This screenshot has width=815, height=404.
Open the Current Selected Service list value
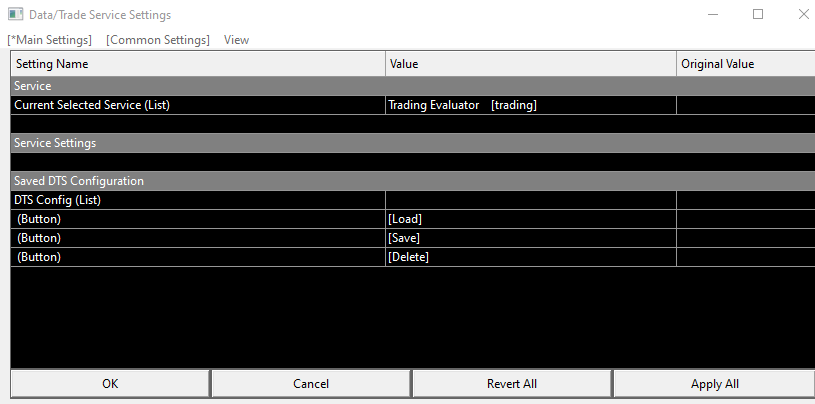(530, 105)
